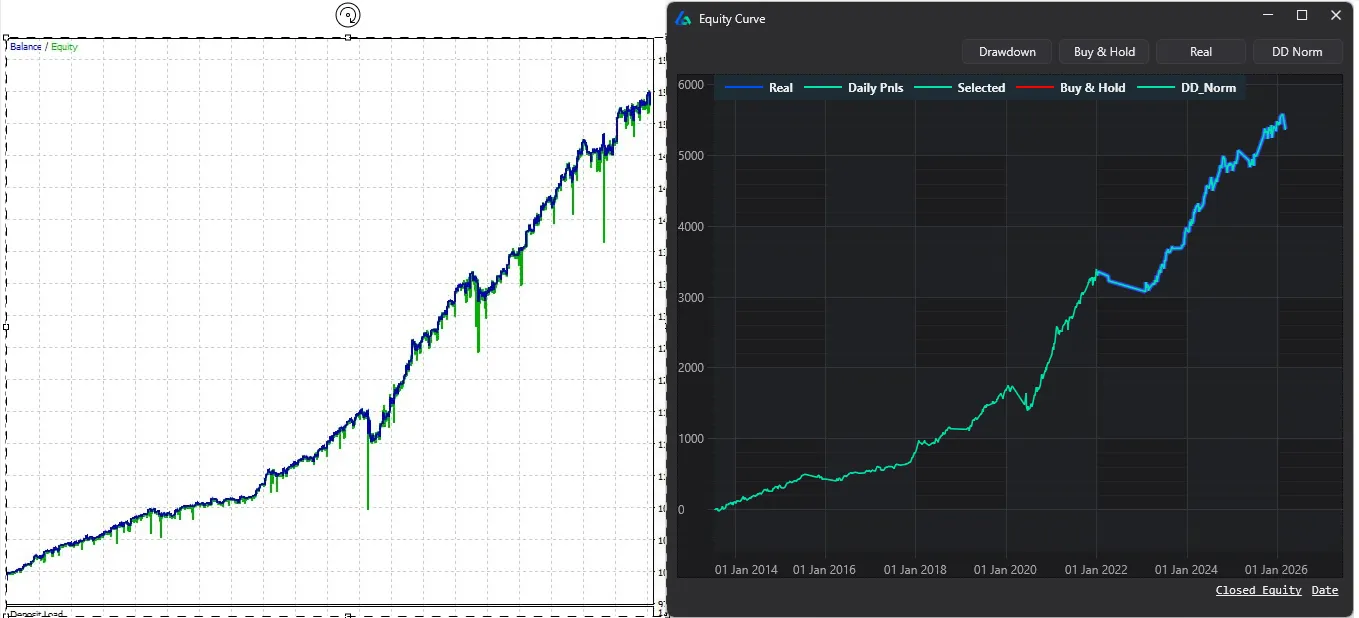This screenshot has height=618, width=1359.
Task: Click the Real view button
Action: (1200, 51)
